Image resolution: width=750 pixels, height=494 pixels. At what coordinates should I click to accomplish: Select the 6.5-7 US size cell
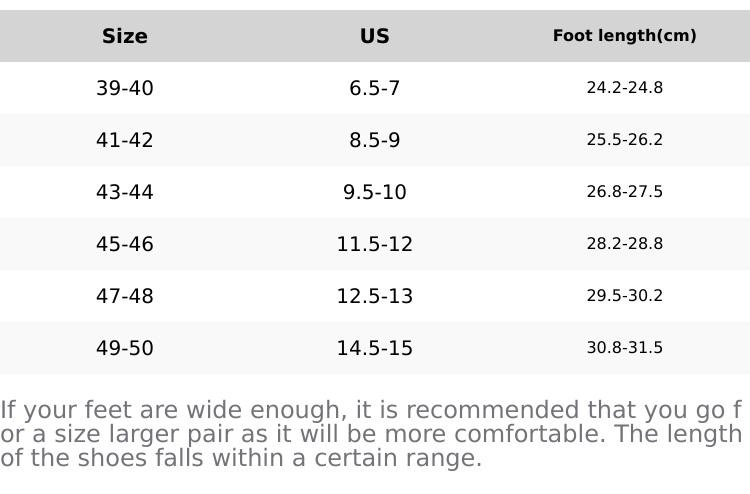pyautogui.click(x=374, y=88)
